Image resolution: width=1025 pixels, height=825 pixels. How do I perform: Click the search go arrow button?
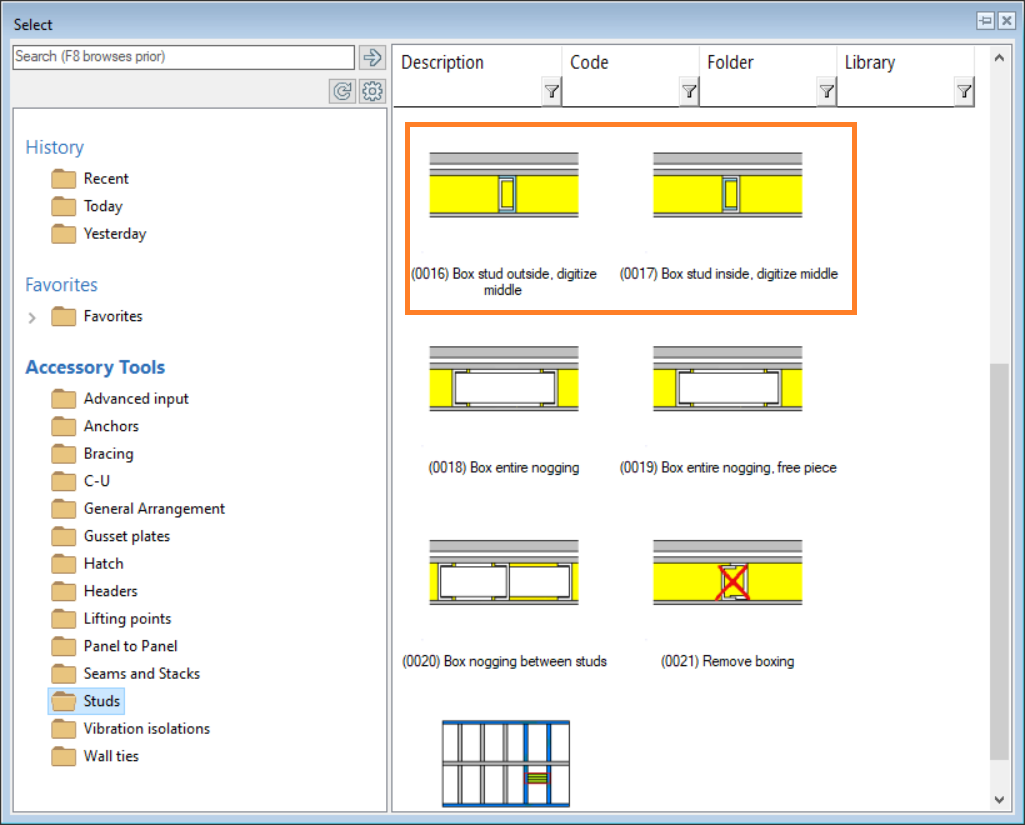[x=372, y=57]
